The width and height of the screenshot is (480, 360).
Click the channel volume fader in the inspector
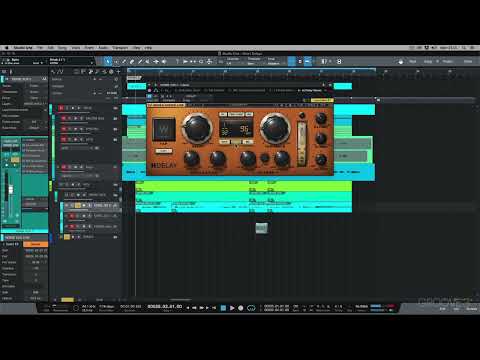click(11, 190)
